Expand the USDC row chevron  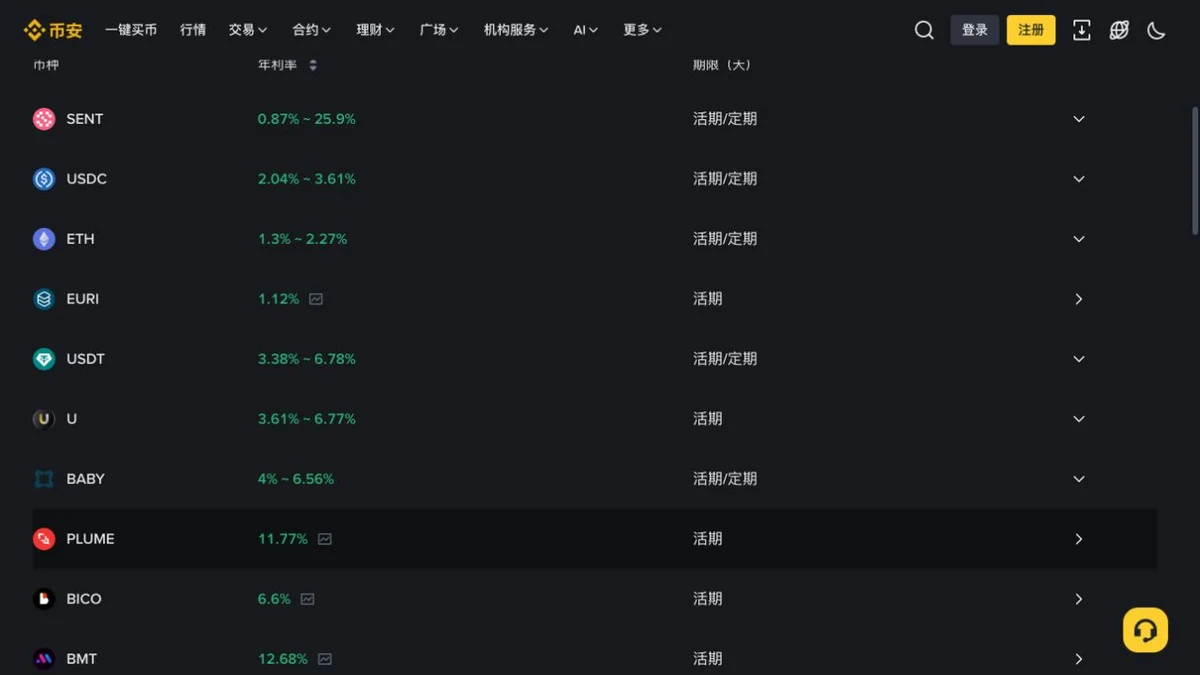pyautogui.click(x=1079, y=179)
